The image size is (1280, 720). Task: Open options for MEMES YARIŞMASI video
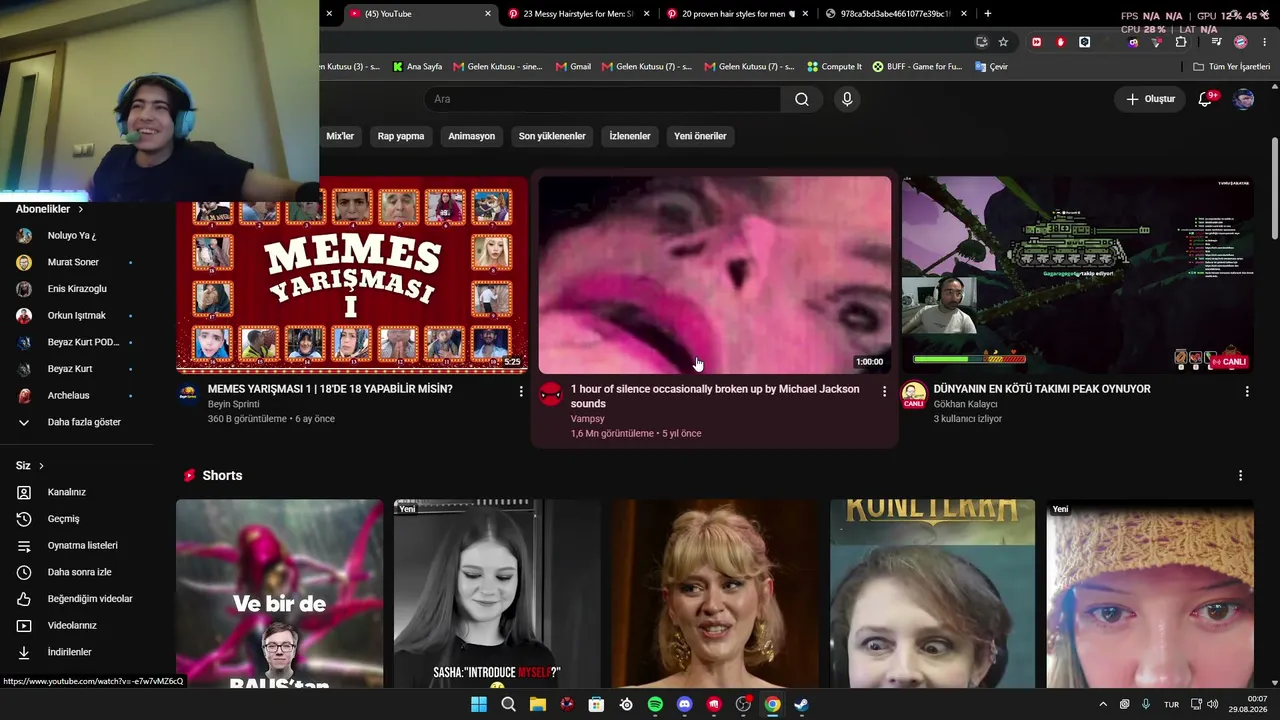521,391
